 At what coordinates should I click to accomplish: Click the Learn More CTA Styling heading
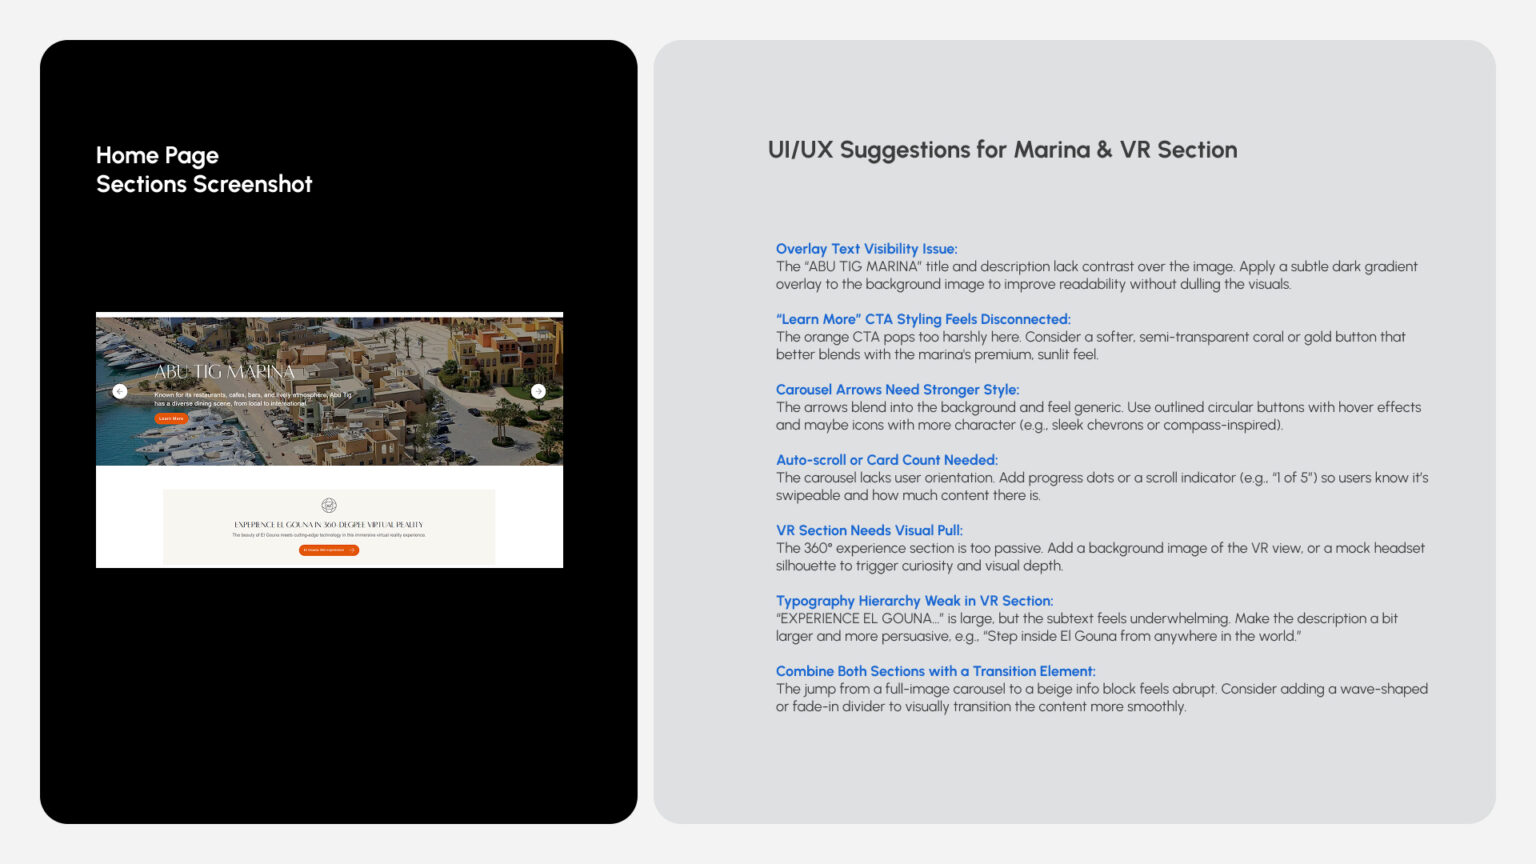(x=923, y=319)
